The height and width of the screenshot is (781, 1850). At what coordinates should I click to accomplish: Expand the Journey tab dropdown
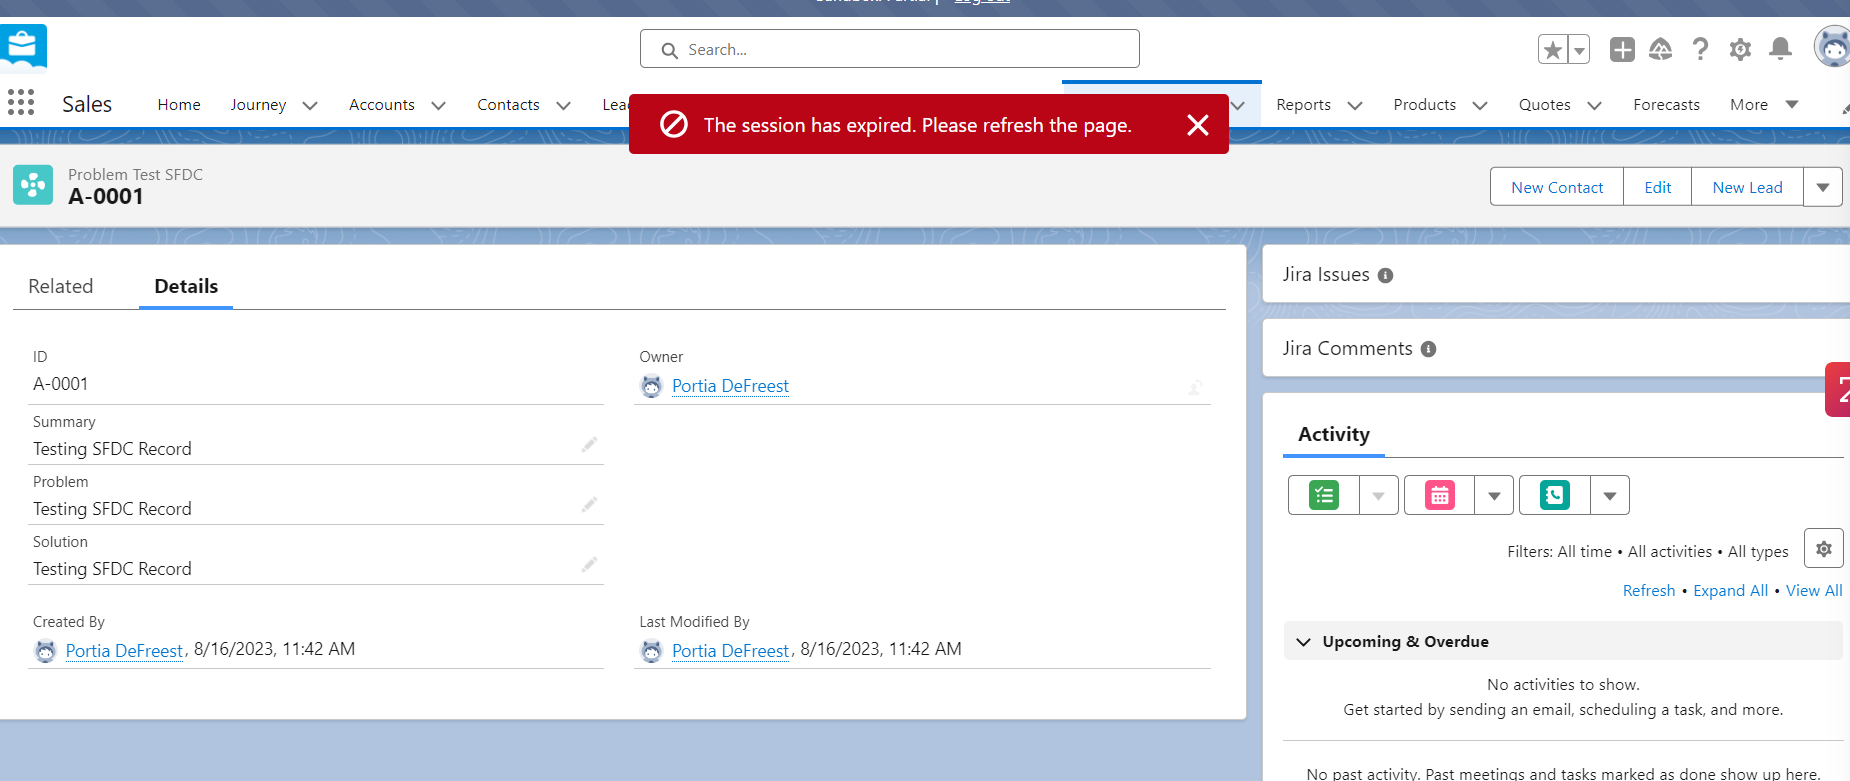[x=310, y=105]
